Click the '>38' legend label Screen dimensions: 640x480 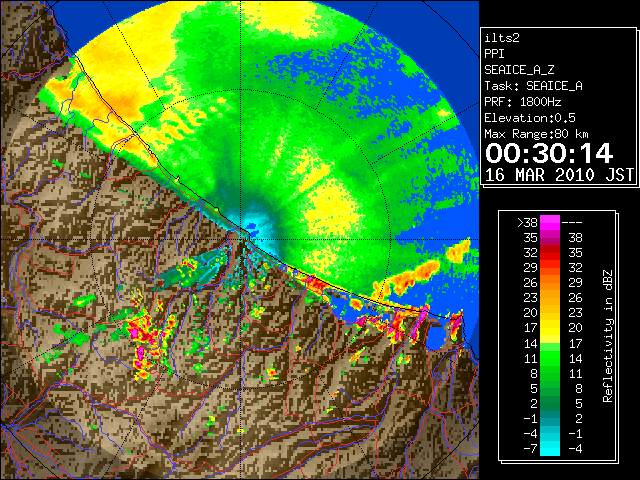pos(527,223)
